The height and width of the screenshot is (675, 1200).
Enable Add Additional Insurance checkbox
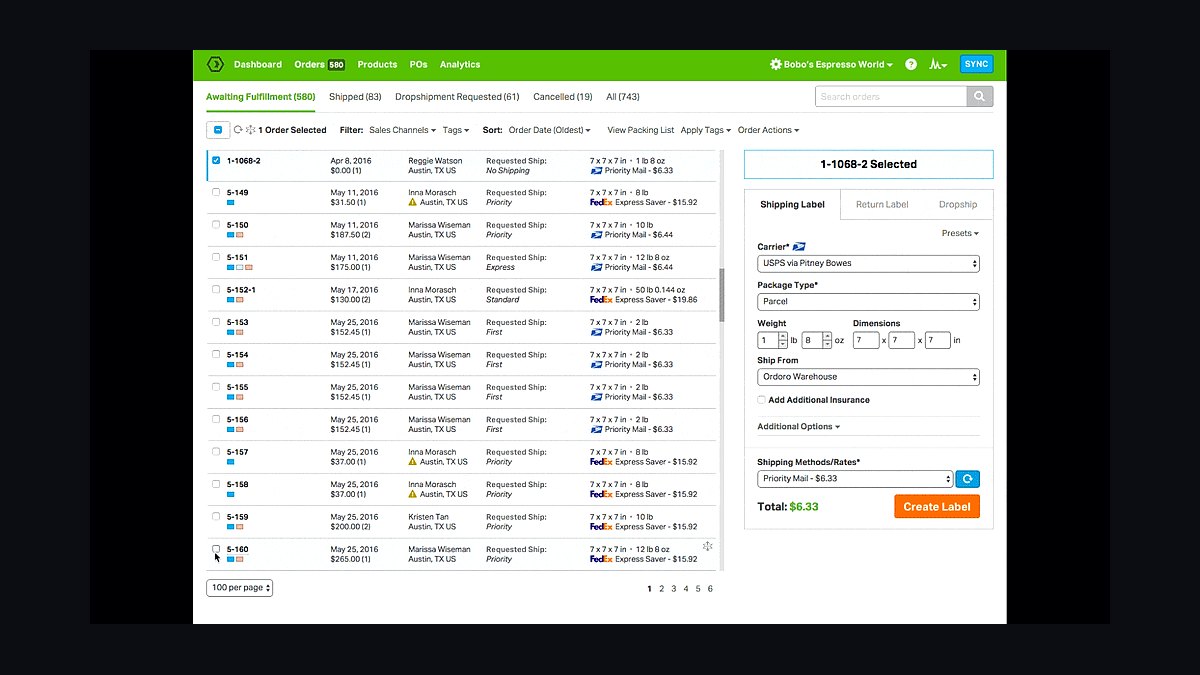(762, 400)
